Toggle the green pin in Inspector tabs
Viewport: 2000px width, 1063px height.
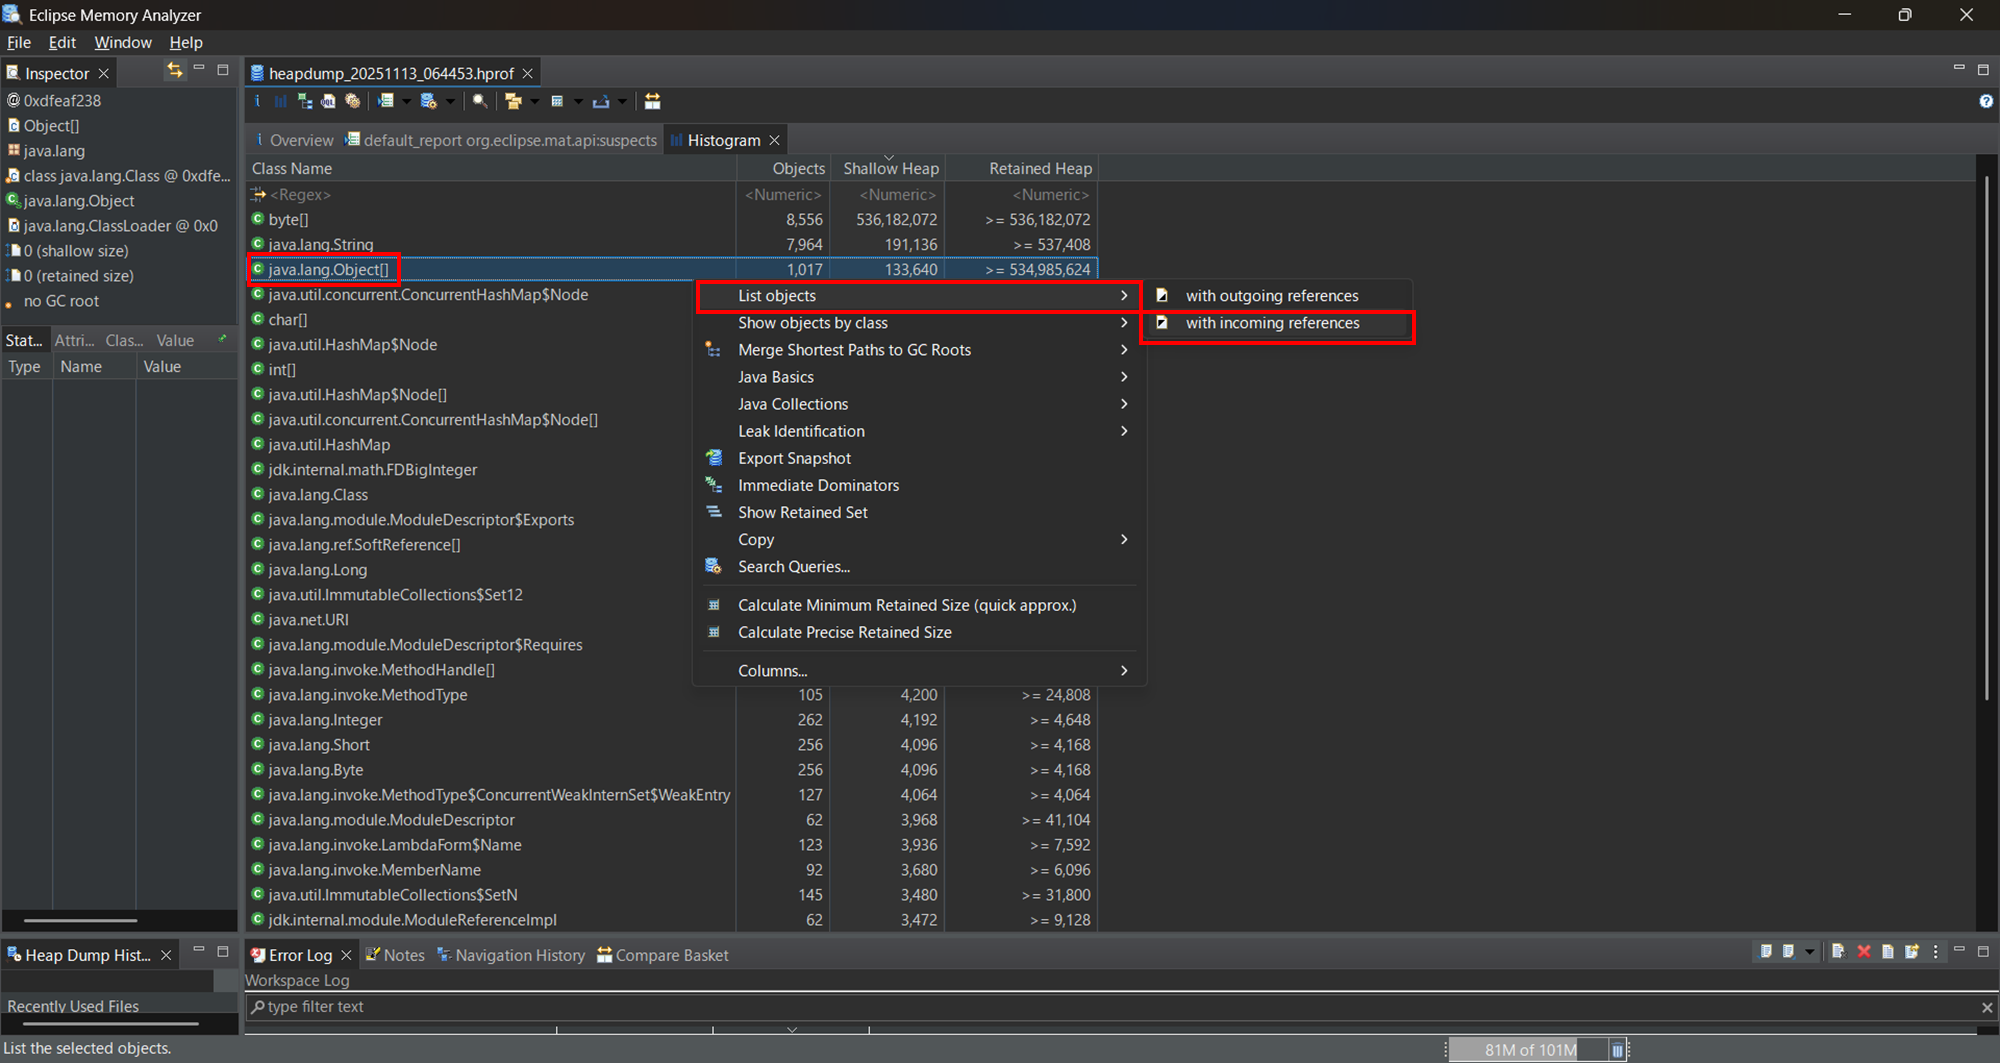pos(222,339)
